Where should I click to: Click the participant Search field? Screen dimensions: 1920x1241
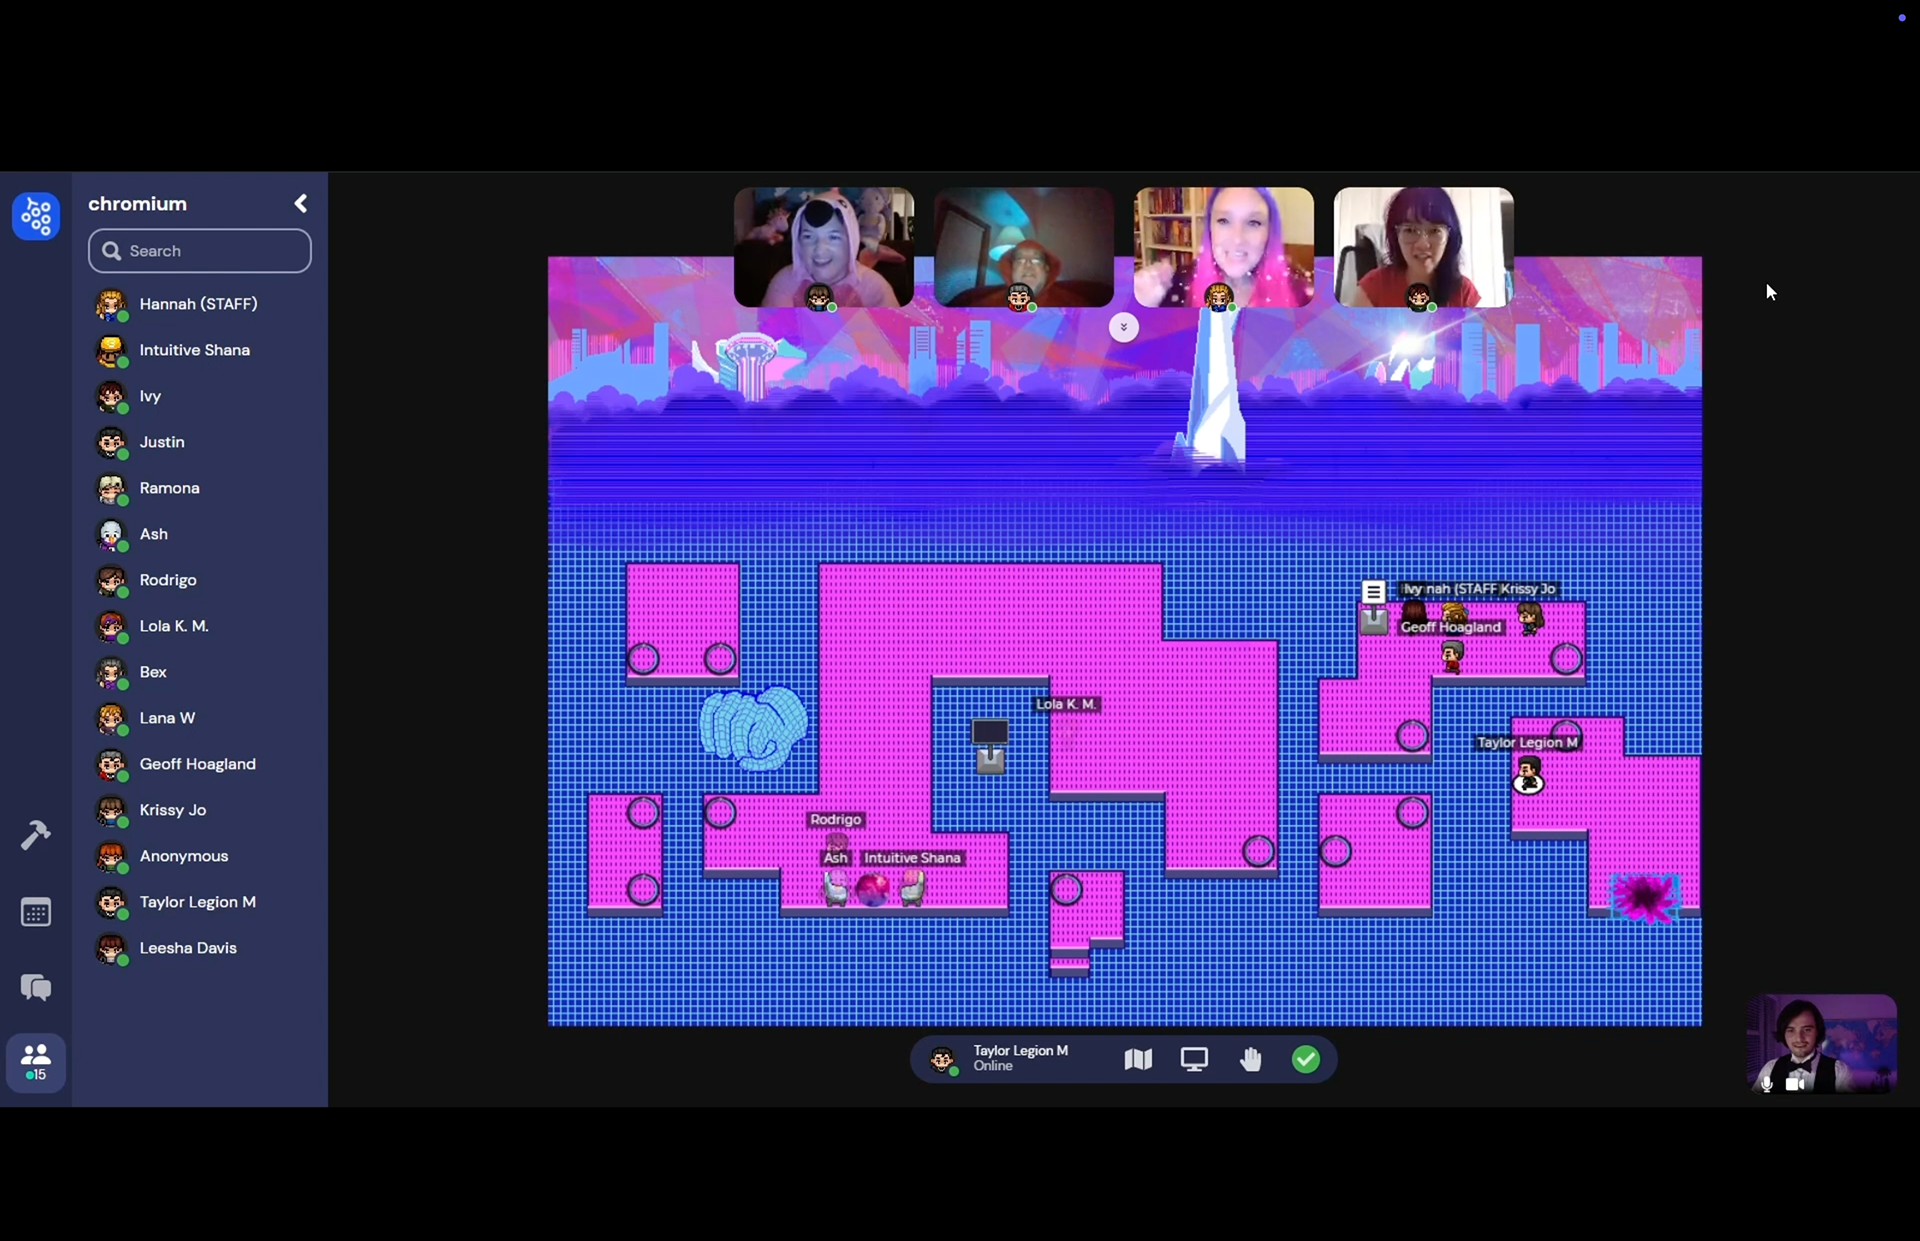tap(200, 251)
